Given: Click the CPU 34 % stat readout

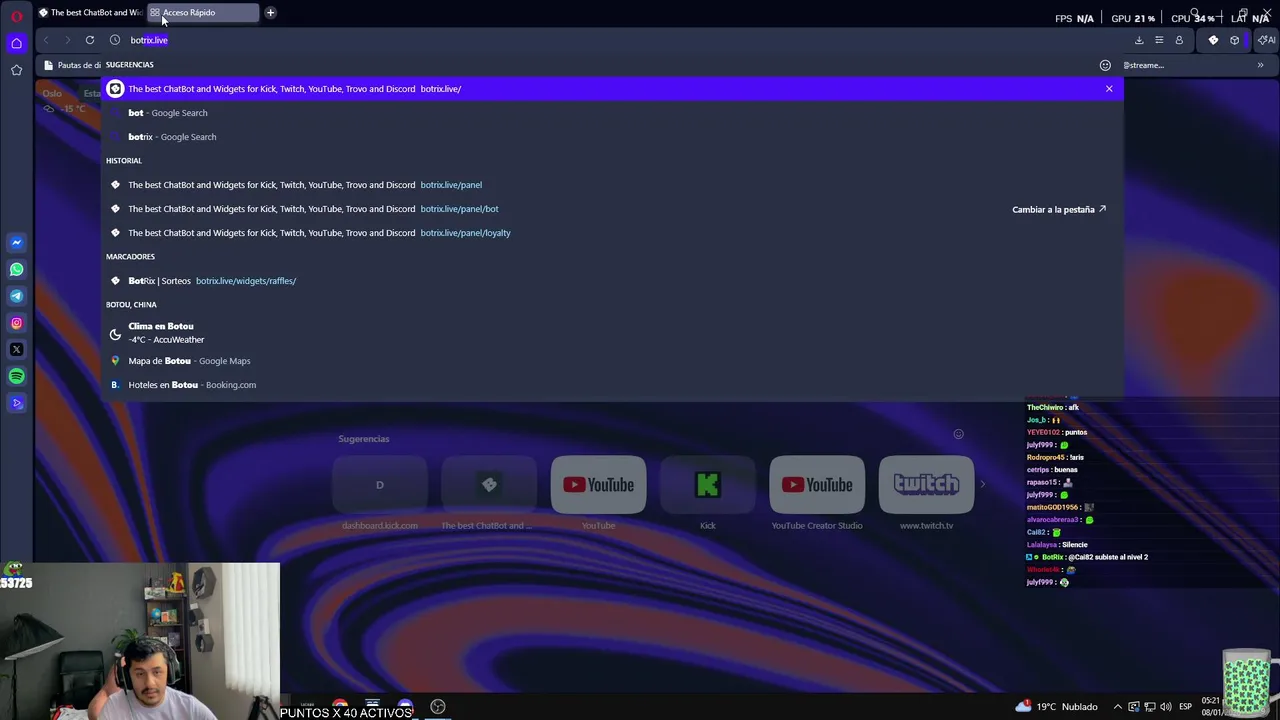Looking at the screenshot, I should [x=1193, y=18].
